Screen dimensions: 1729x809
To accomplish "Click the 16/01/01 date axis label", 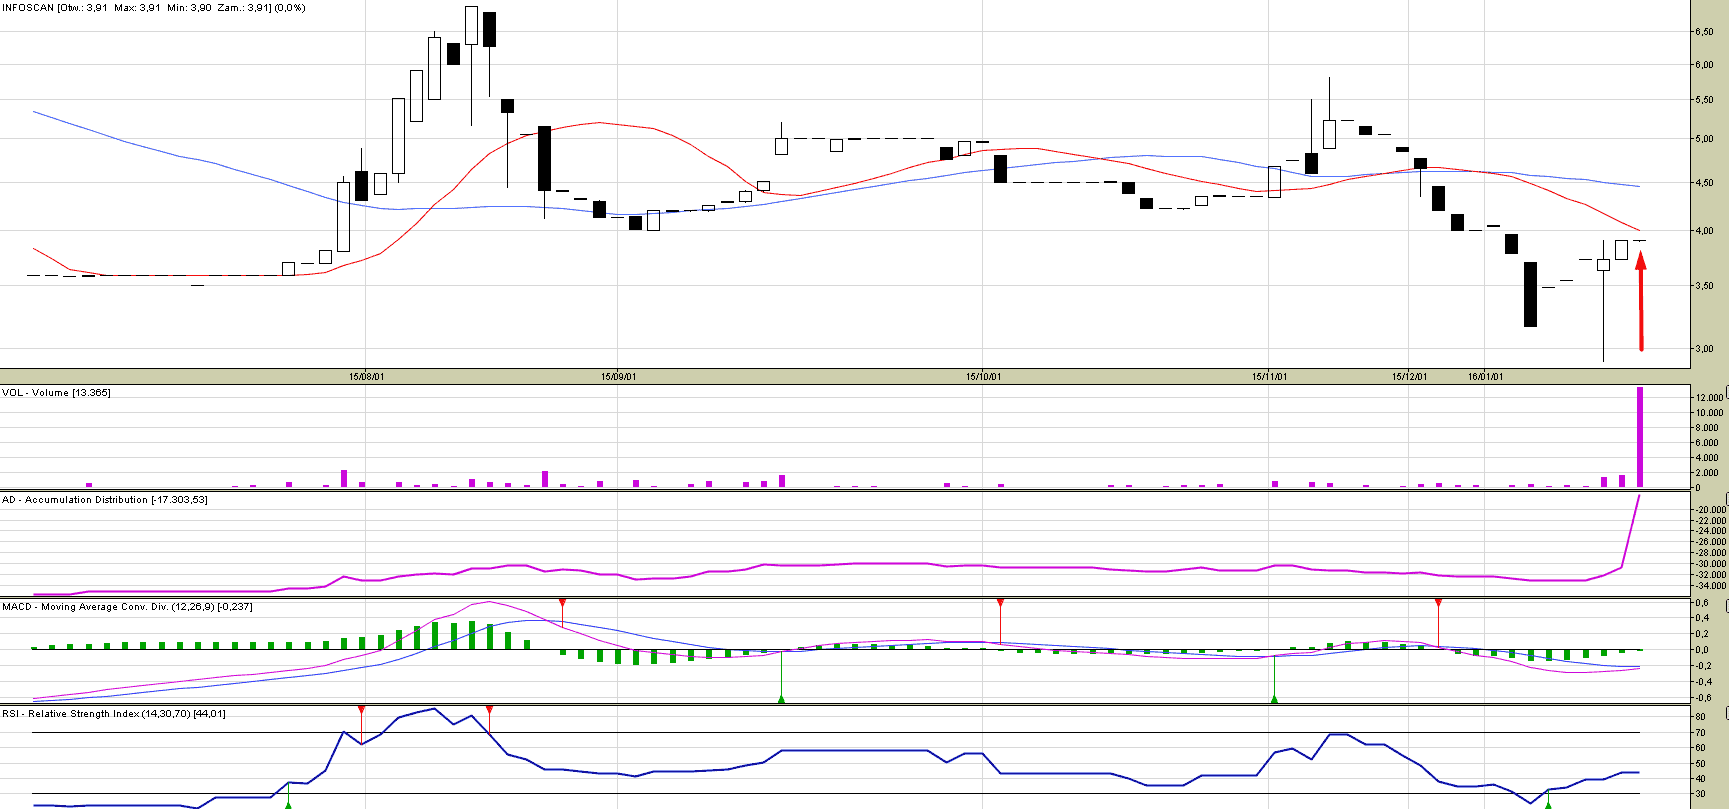I will [x=1485, y=377].
